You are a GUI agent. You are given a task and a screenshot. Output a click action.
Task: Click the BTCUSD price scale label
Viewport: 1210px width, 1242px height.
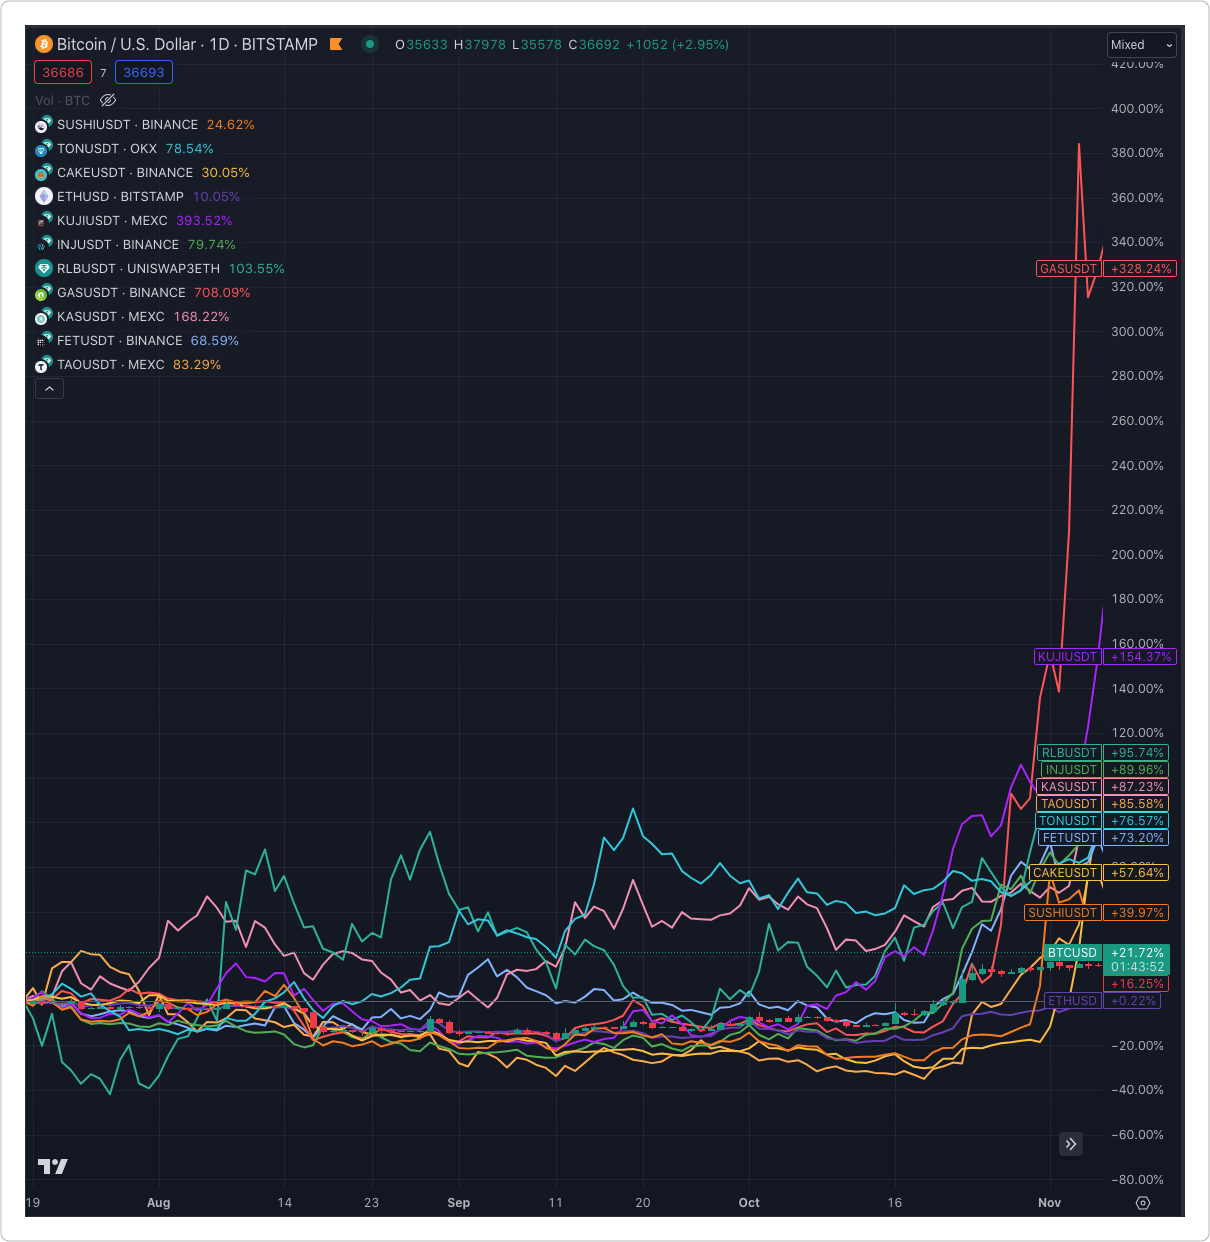click(x=1072, y=953)
